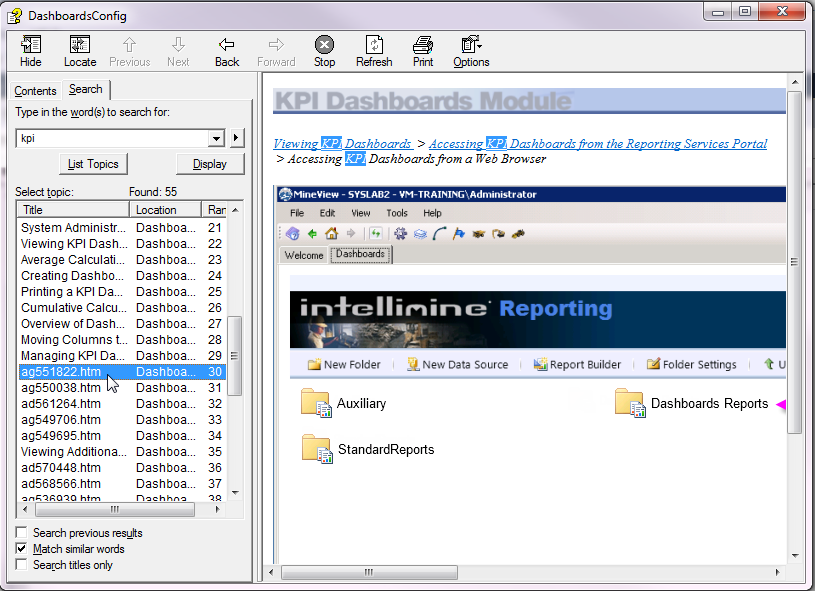Image resolution: width=815 pixels, height=591 pixels.
Task: Uncheck Match similar words
Action: point(22,549)
